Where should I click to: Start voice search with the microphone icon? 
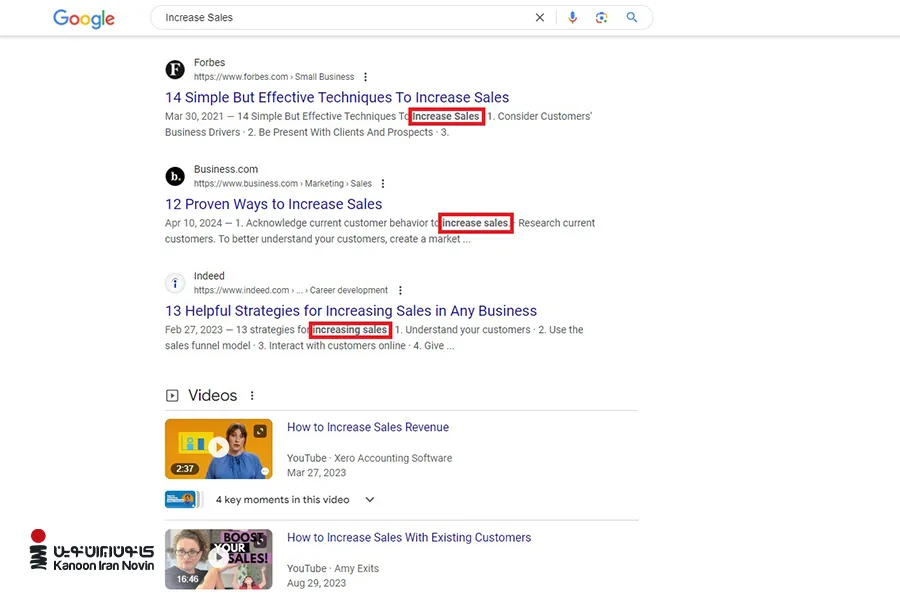pyautogui.click(x=572, y=18)
